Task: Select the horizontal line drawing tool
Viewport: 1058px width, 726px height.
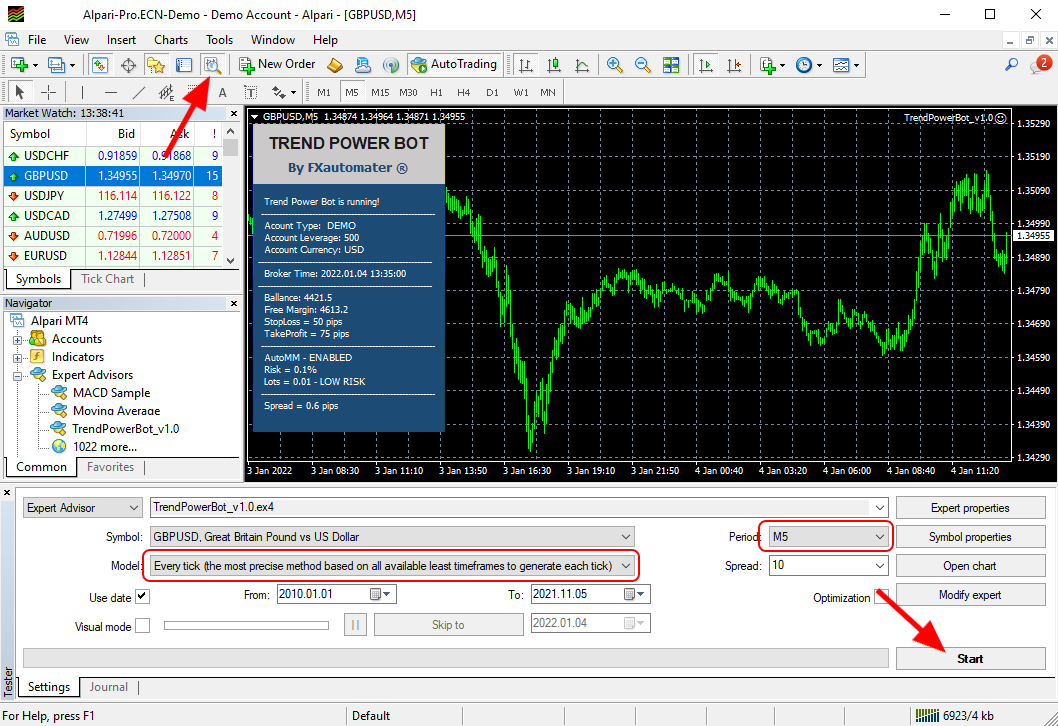Action: (111, 92)
